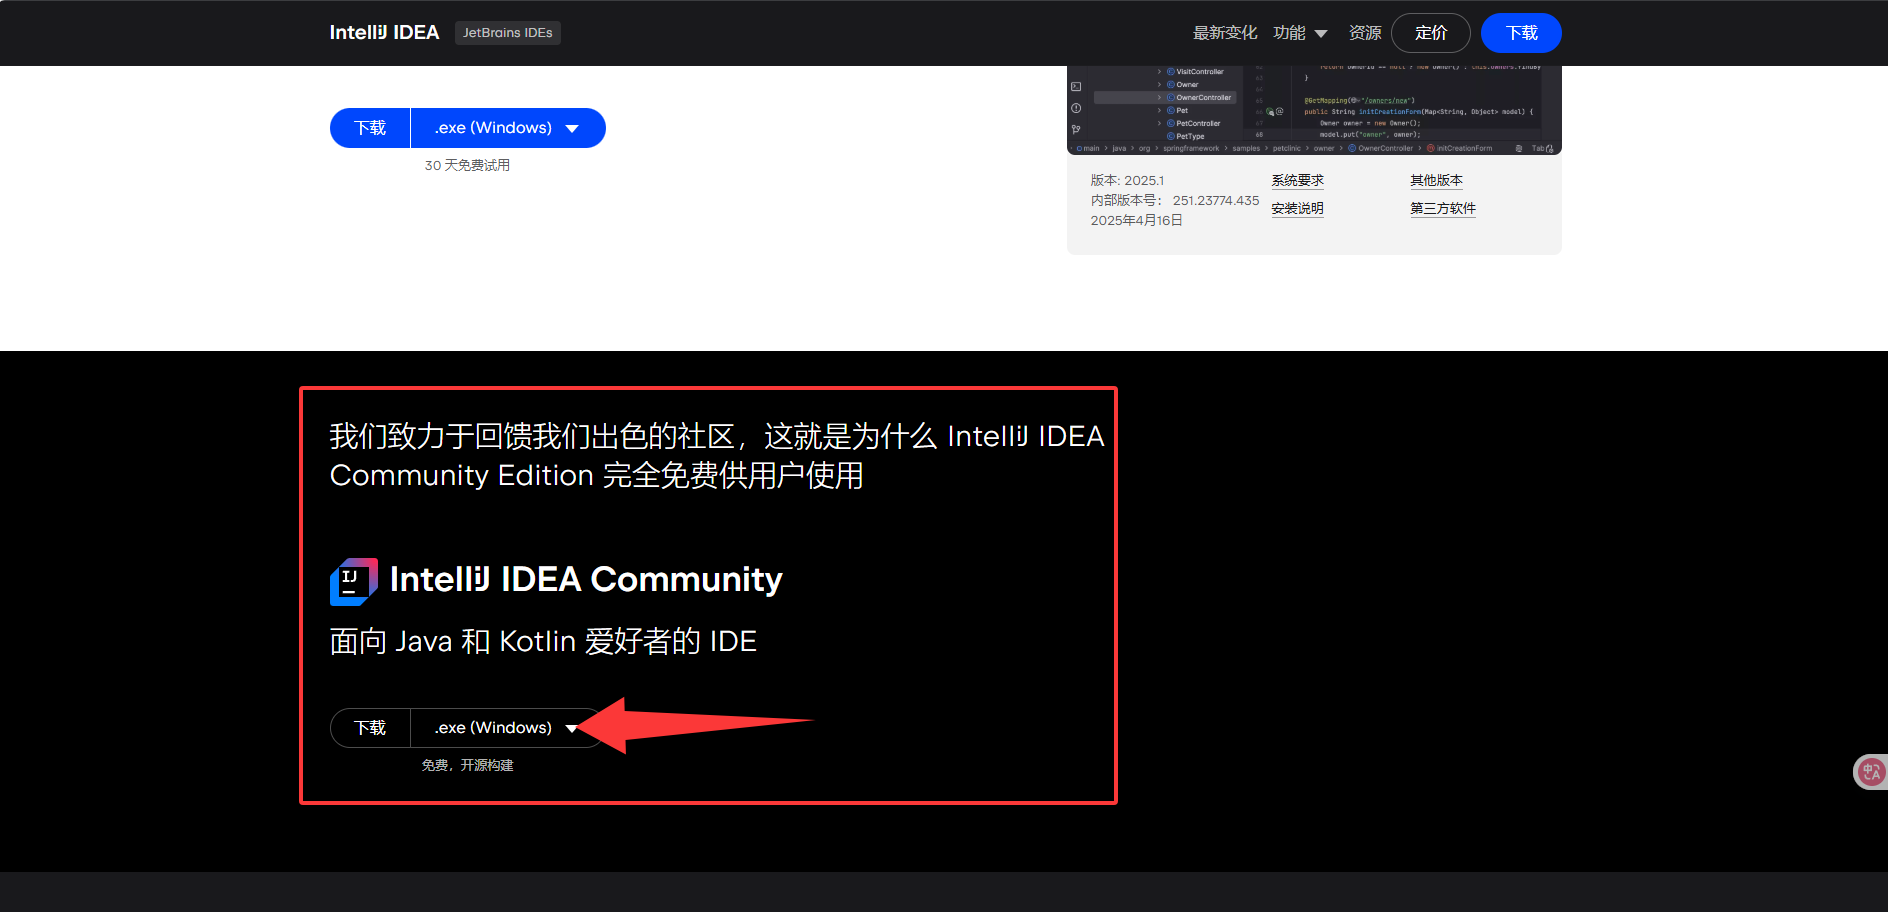Screen dimensions: 1888x912
Task: Expand the 功能 dropdown in the top navigation
Action: (x=1300, y=33)
